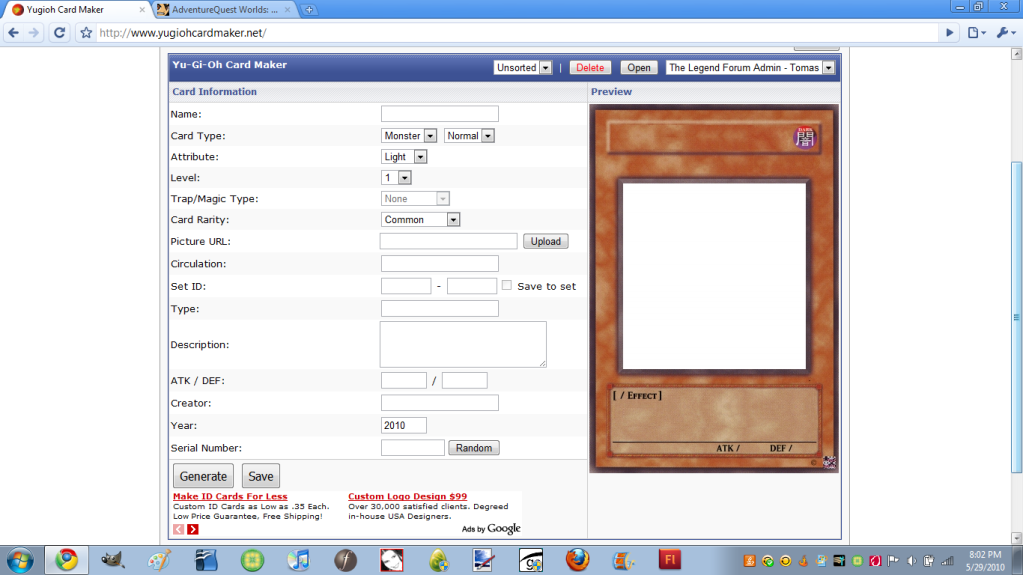Expand the Level dropdown
Image resolution: width=1023 pixels, height=575 pixels.
pyautogui.click(x=397, y=178)
